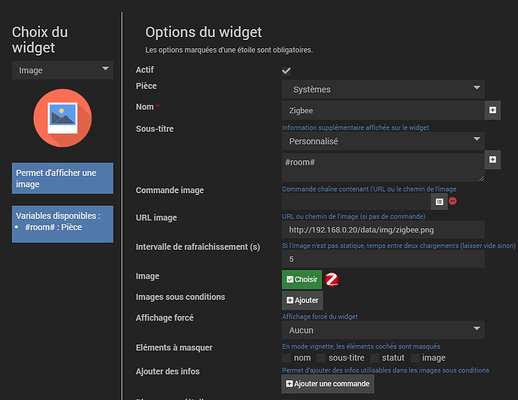Click the orange Image widget picture icon
518x400 pixels.
pyautogui.click(x=62, y=118)
